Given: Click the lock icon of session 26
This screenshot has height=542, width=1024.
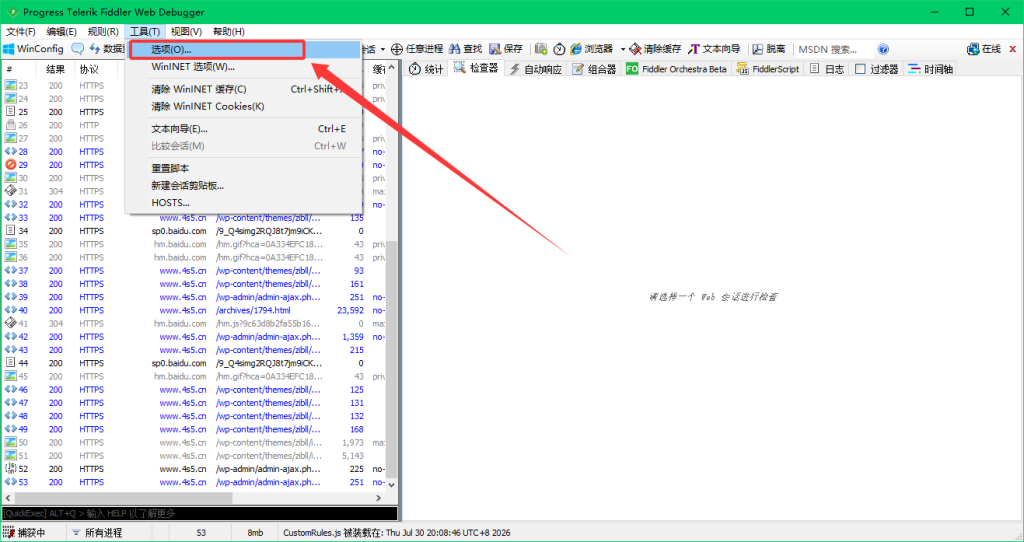Looking at the screenshot, I should pos(10,125).
